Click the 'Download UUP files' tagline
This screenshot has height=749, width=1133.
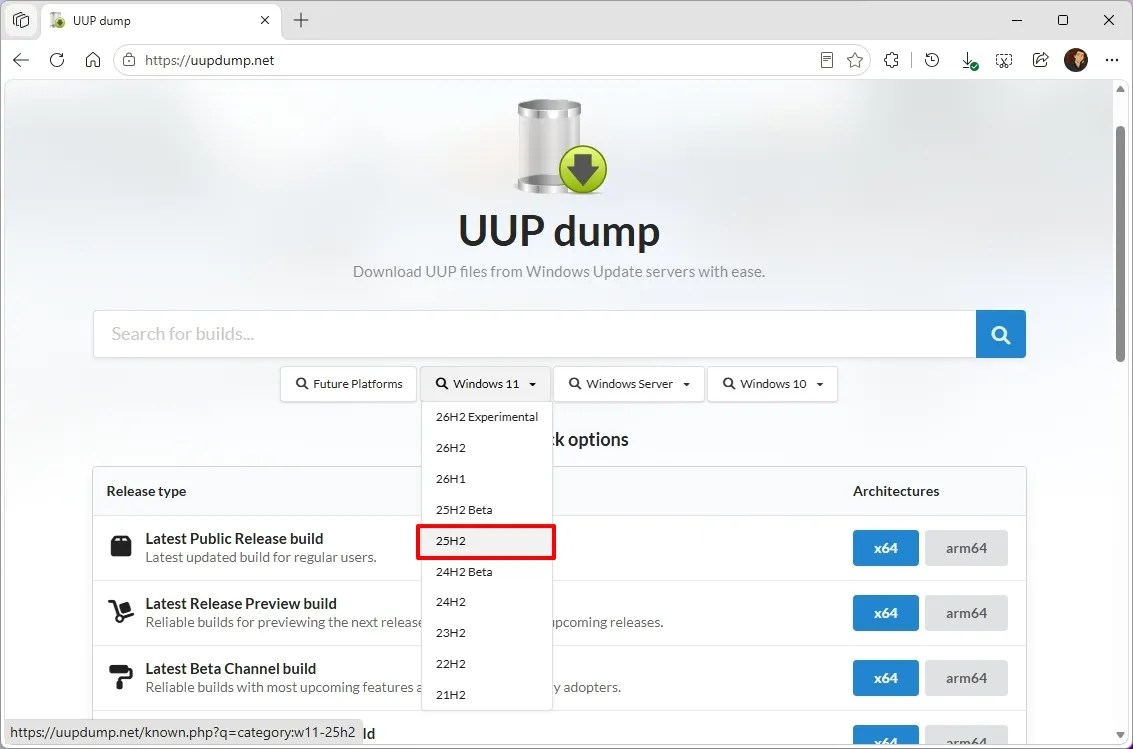click(559, 272)
